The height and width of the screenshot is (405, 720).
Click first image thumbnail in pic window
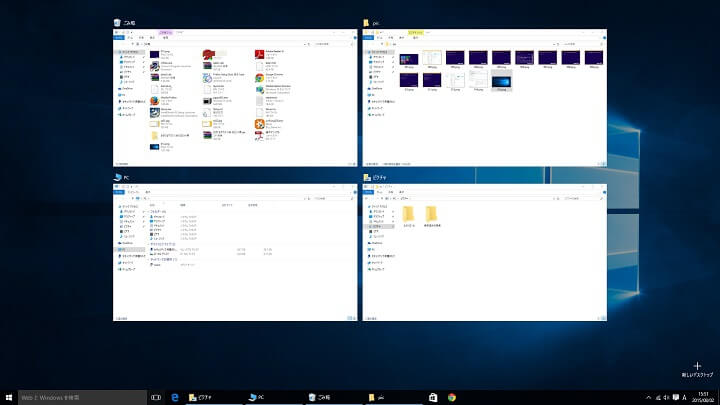point(409,59)
